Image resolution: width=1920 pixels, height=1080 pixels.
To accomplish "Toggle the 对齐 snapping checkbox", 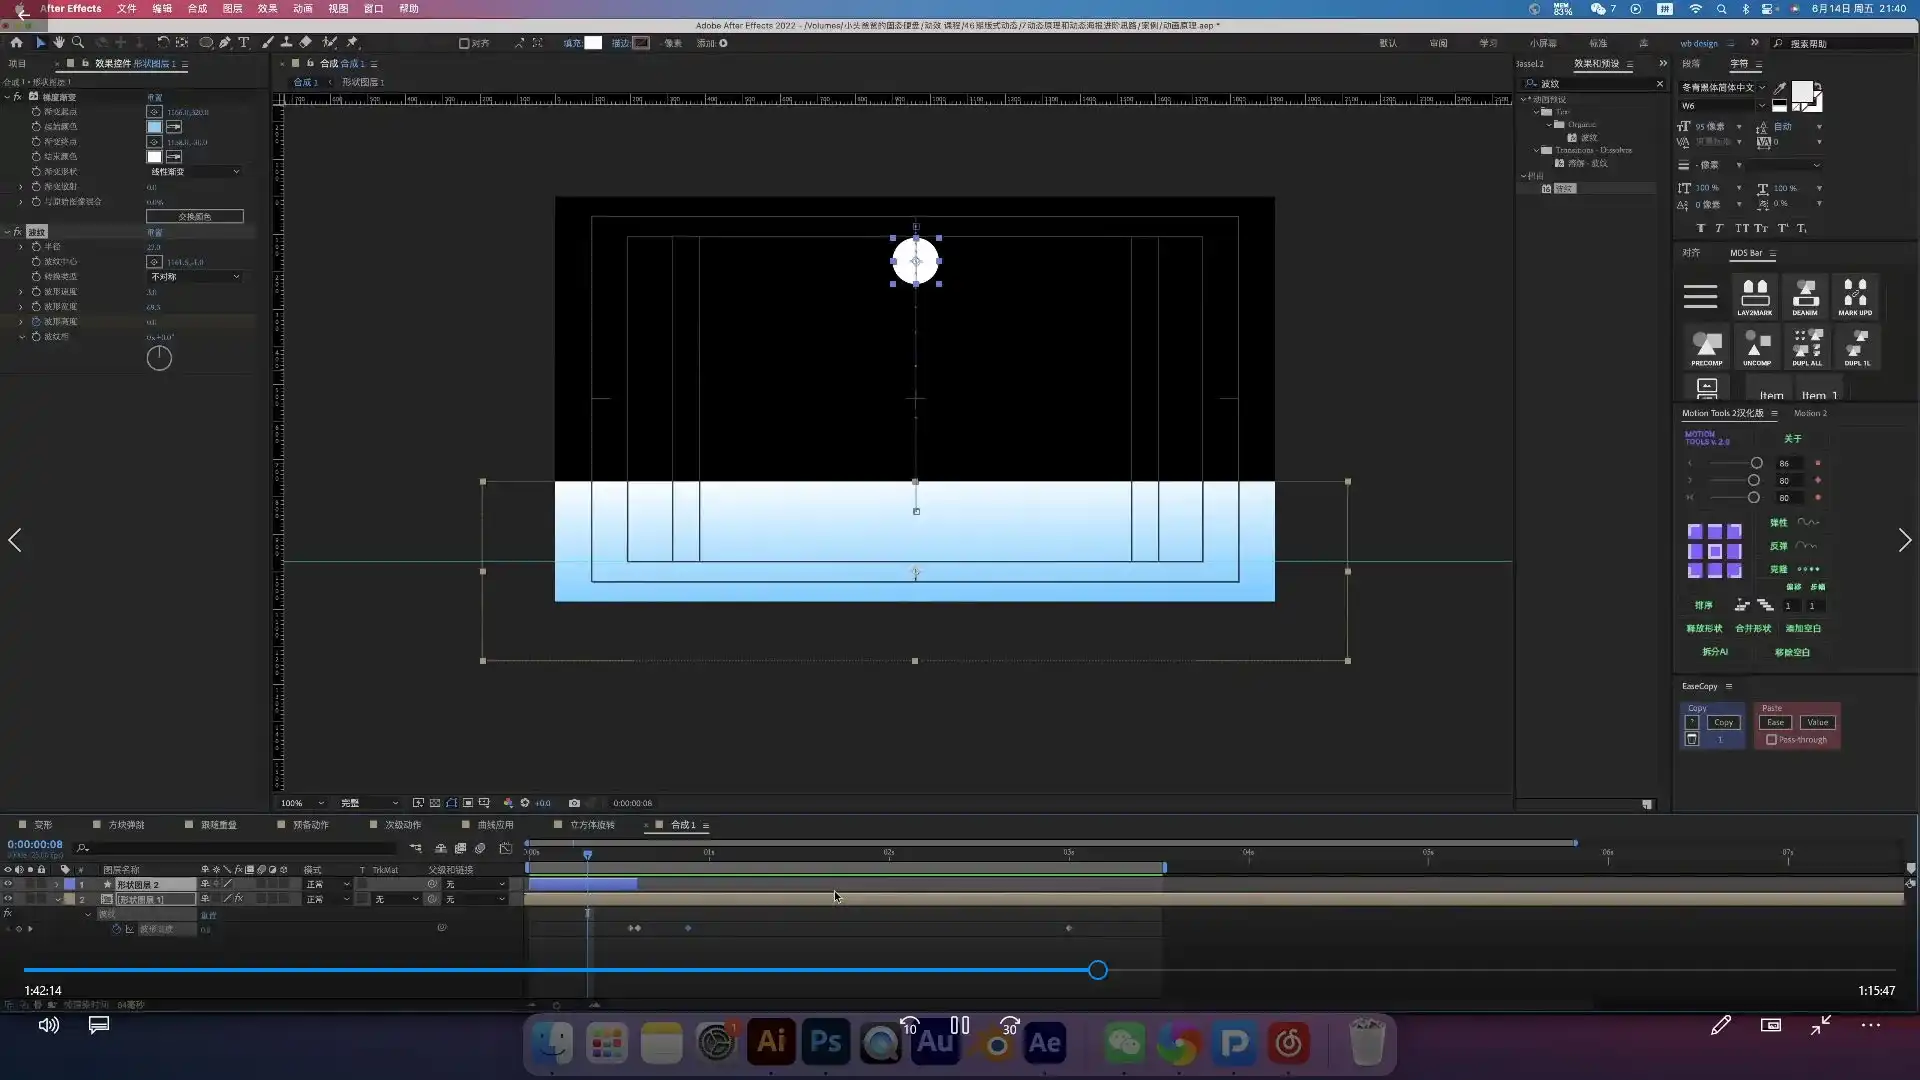I will 464,43.
